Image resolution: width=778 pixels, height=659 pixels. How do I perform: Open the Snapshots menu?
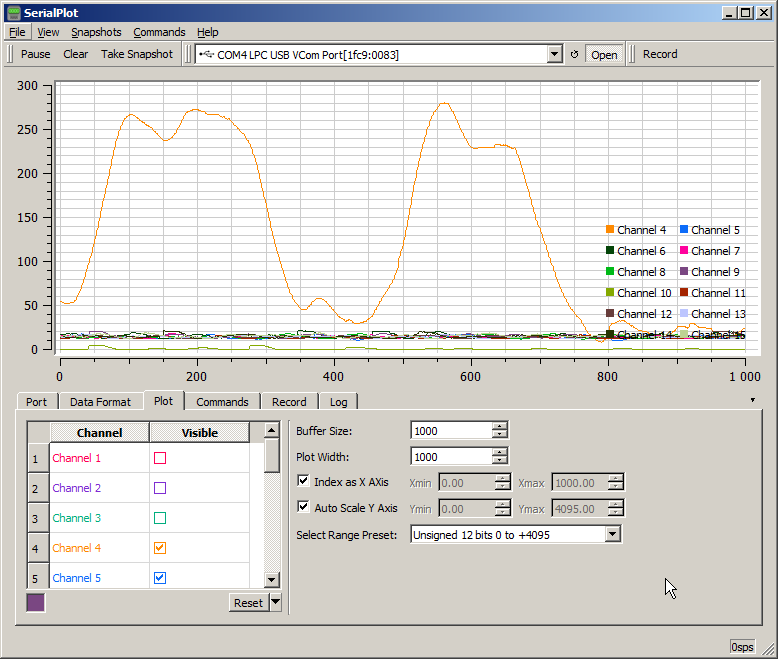click(x=96, y=32)
